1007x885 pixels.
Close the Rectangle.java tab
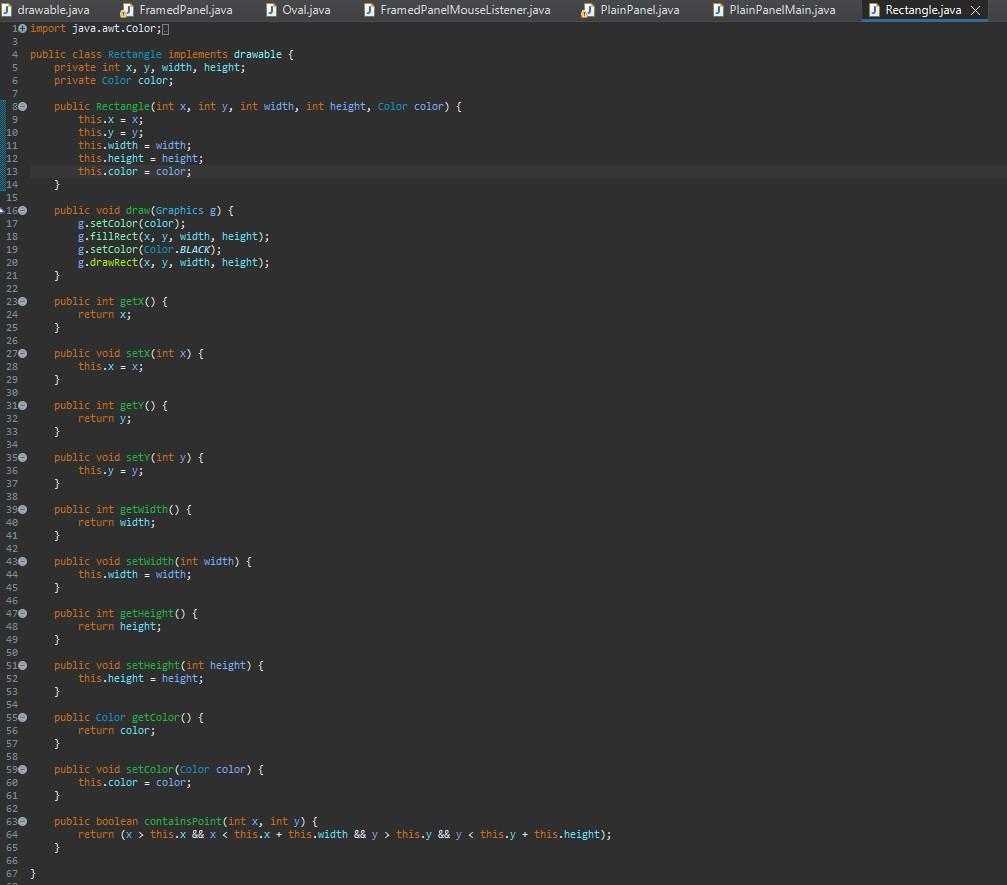pyautogui.click(x=976, y=11)
